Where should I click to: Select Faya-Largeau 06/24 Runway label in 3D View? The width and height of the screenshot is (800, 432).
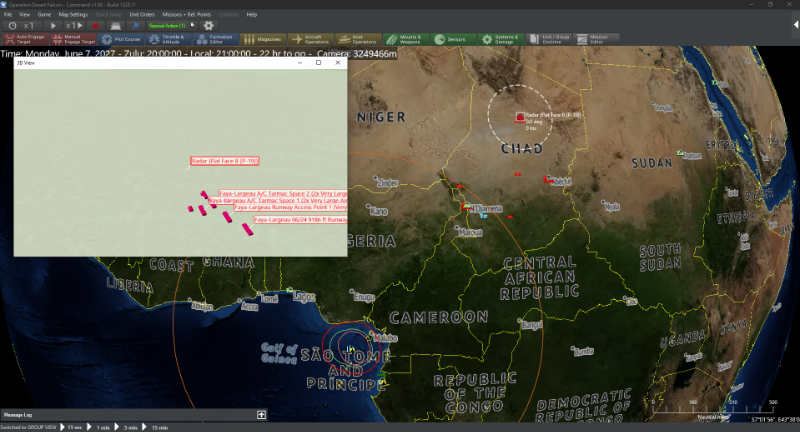click(x=301, y=219)
